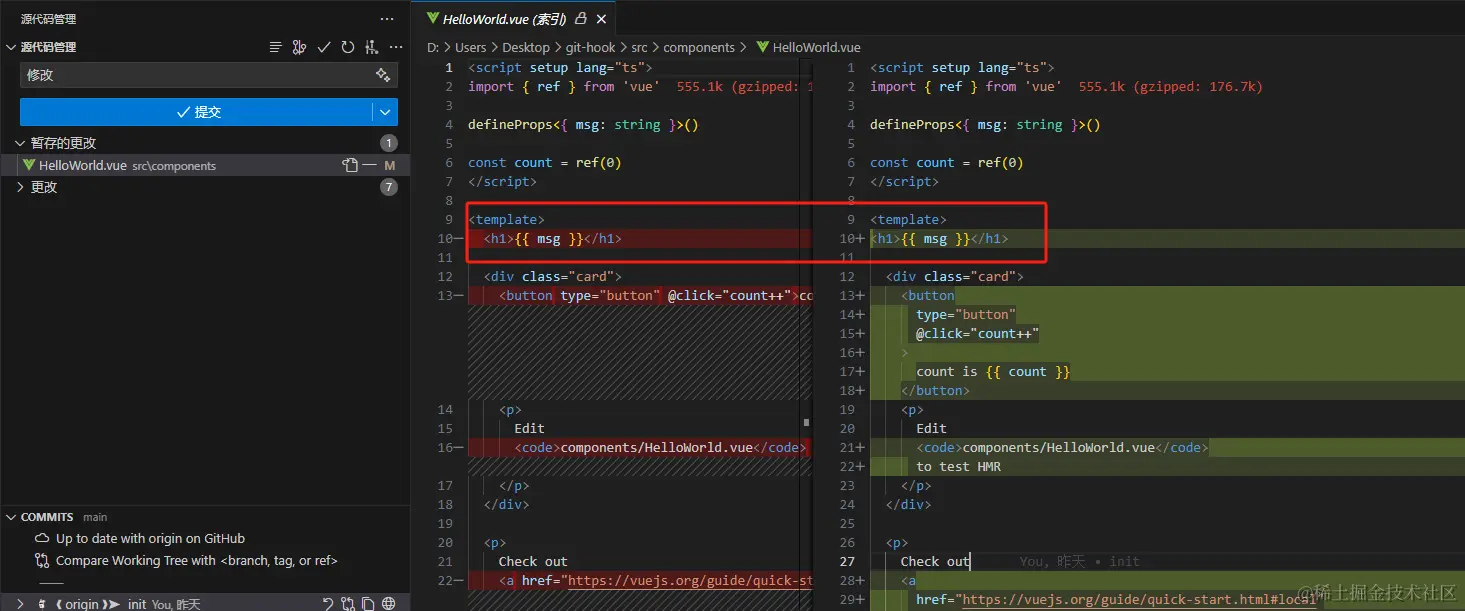This screenshot has width=1465, height=611.
Task: Open the commit button's dropdown arrow
Action: 385,112
